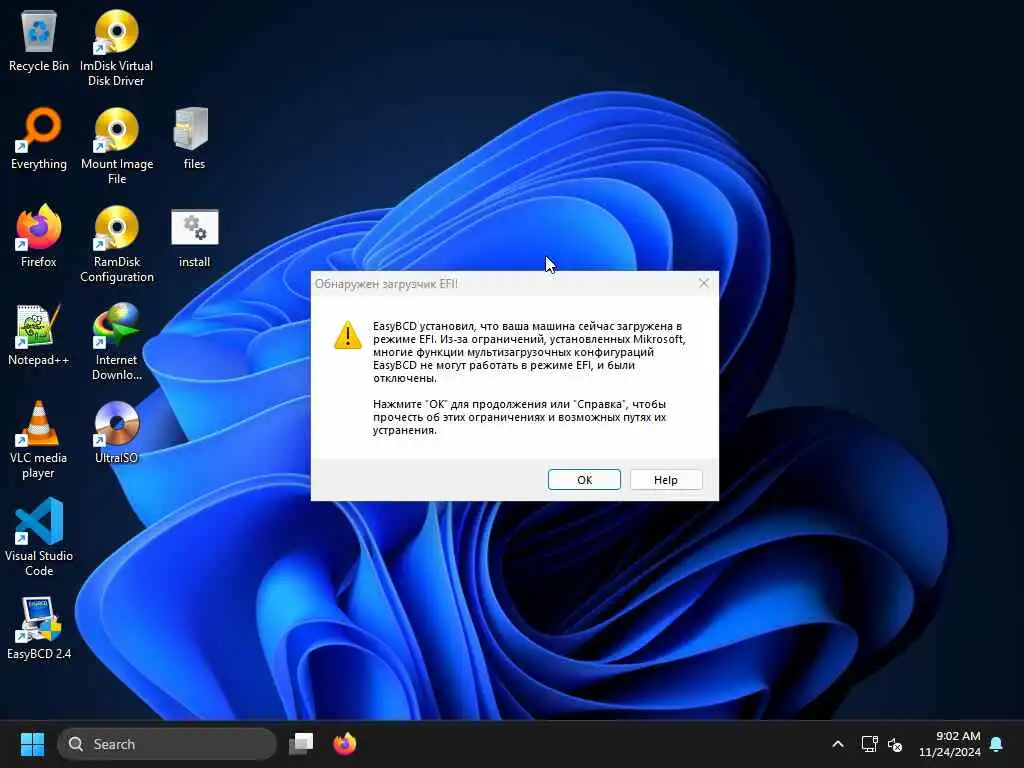The height and width of the screenshot is (768, 1024).
Task: Open the Windows Start menu
Action: [32, 744]
